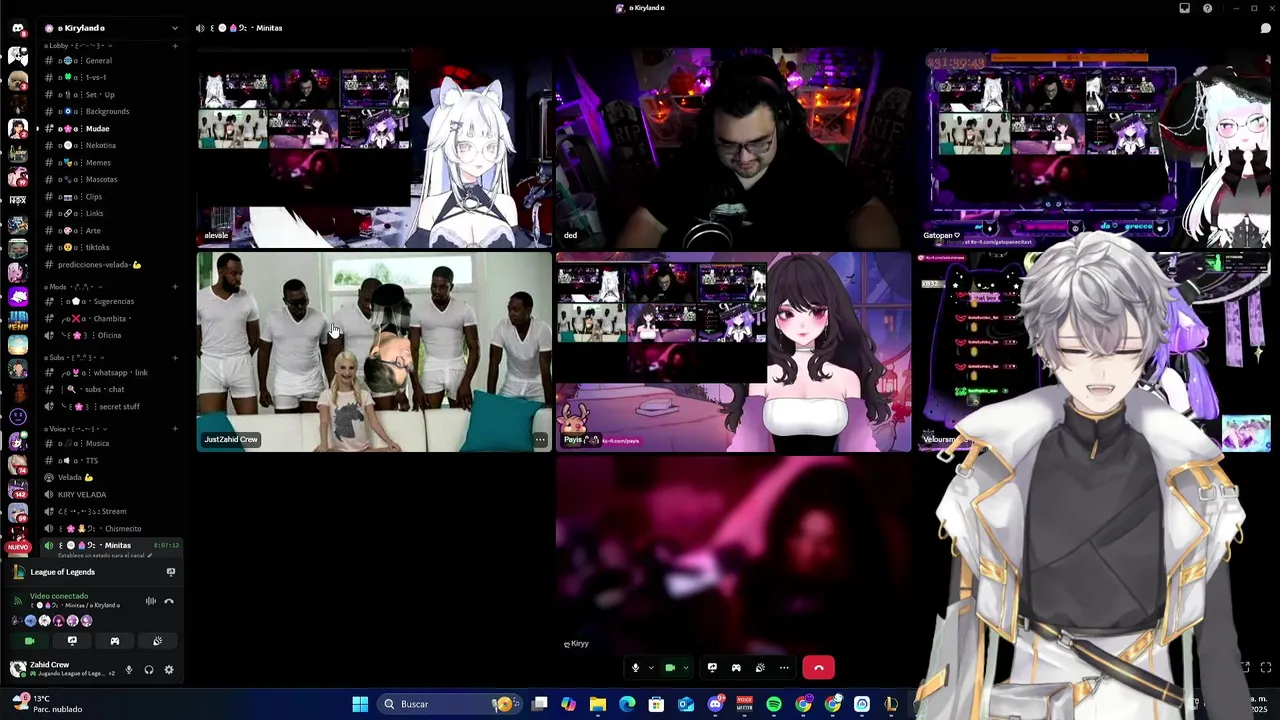Open the General text channel
Viewport: 1280px width, 720px height.
coord(111,61)
